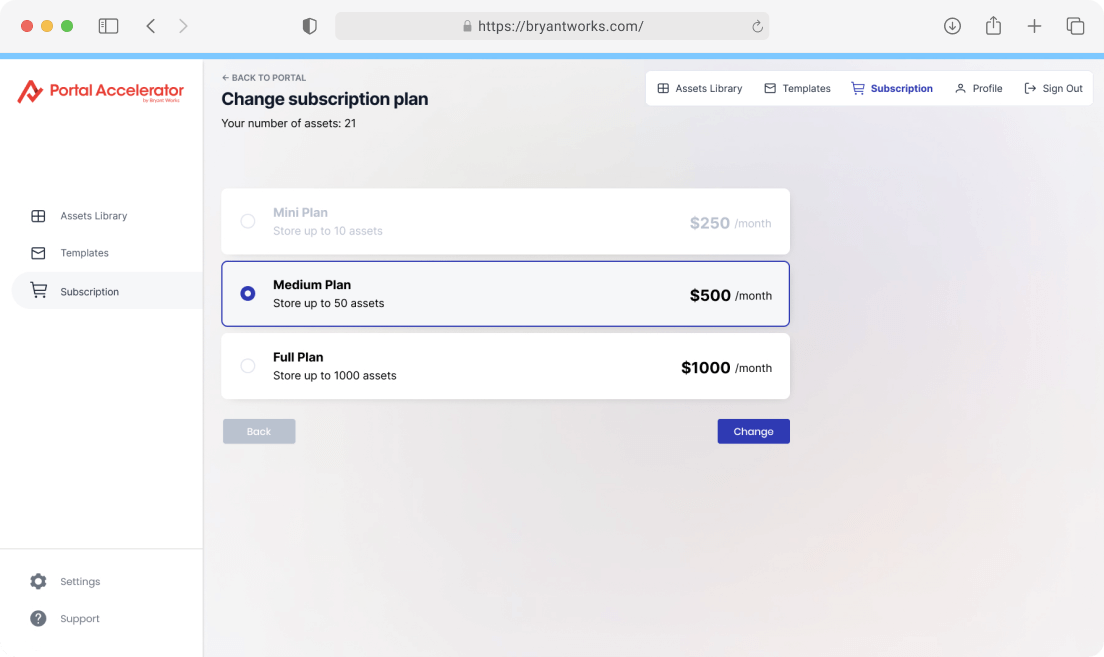Switch to Templates in top navigation
Viewport: 1104px width, 657px height.
pyautogui.click(x=797, y=88)
